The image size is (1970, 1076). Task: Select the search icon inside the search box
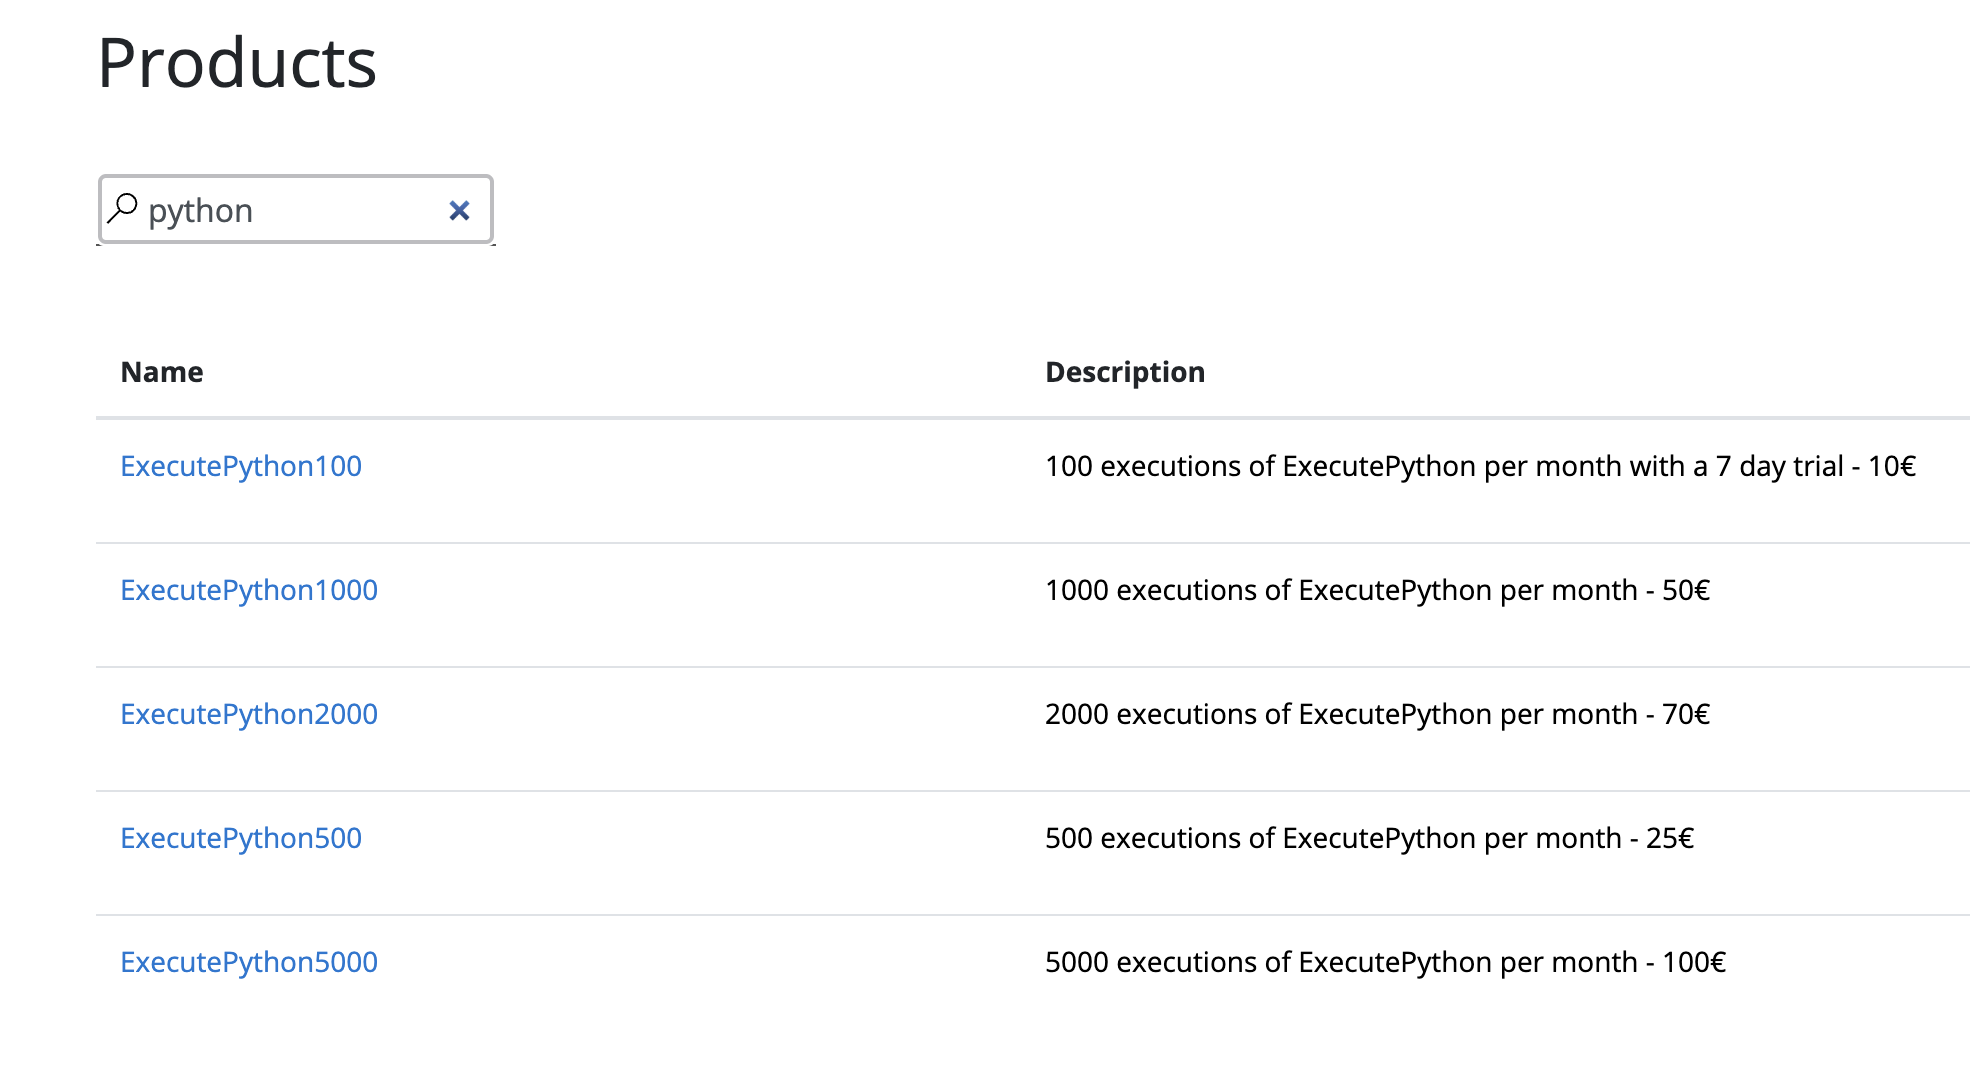point(124,207)
